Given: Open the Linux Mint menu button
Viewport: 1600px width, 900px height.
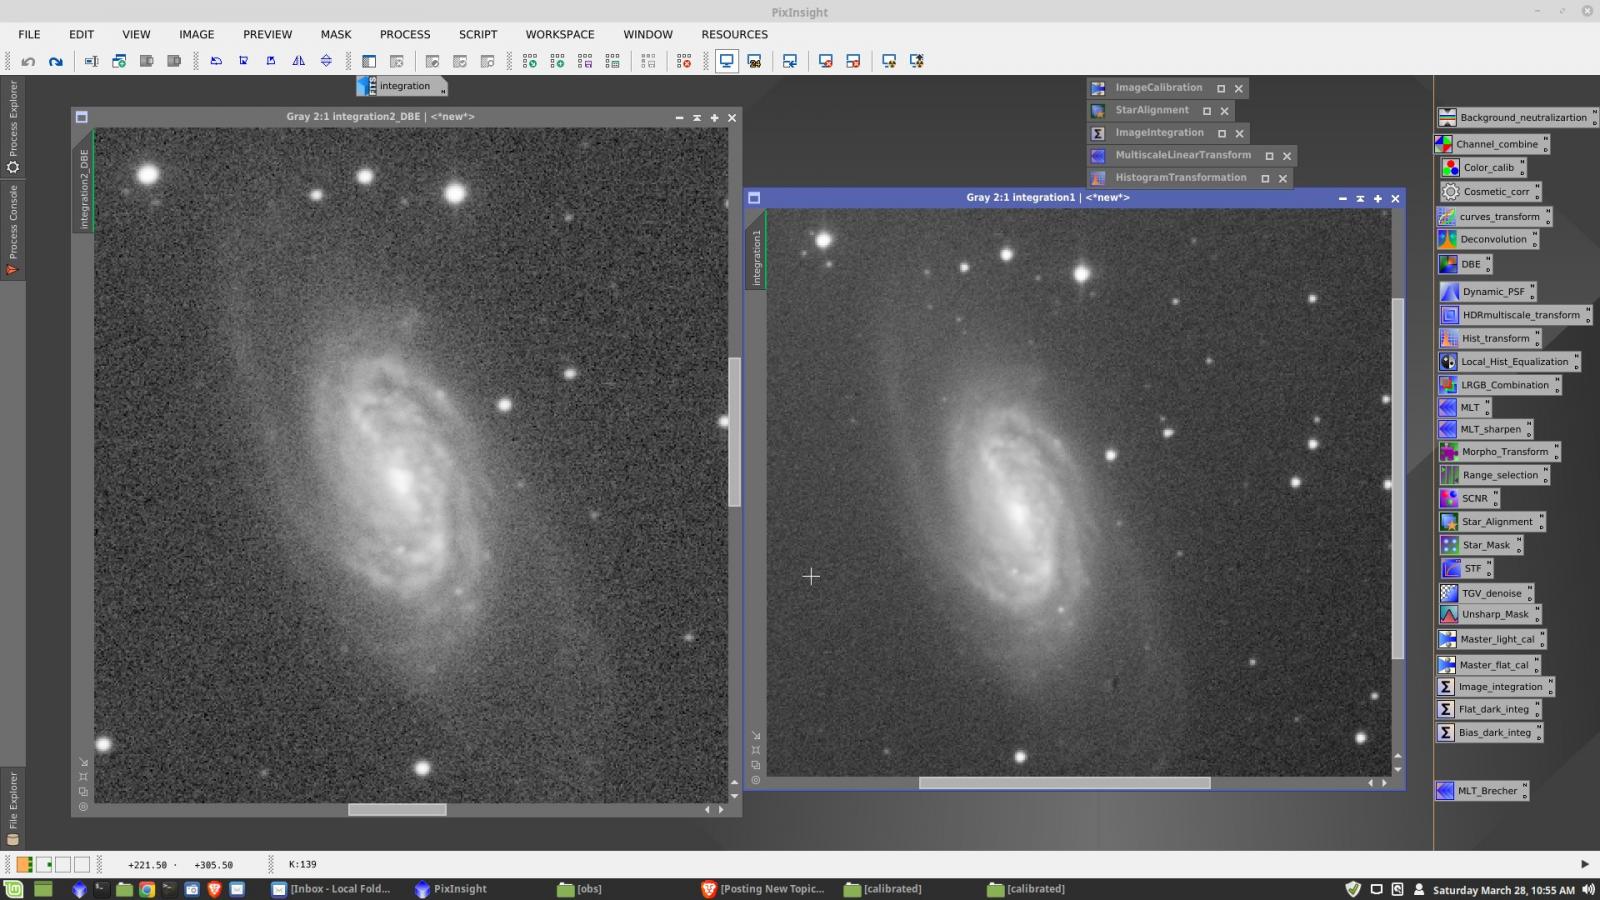Looking at the screenshot, I should pyautogui.click(x=13, y=889).
